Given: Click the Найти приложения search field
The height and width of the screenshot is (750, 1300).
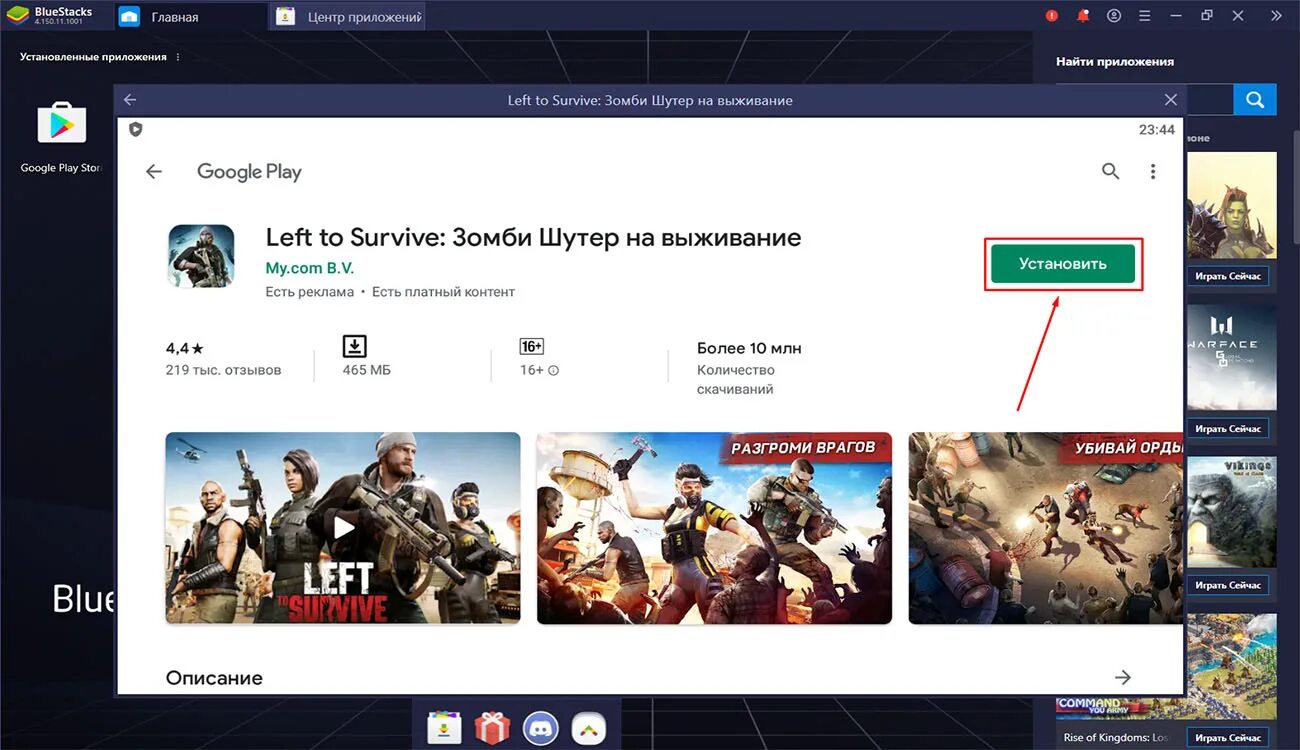Looking at the screenshot, I should [x=1208, y=100].
